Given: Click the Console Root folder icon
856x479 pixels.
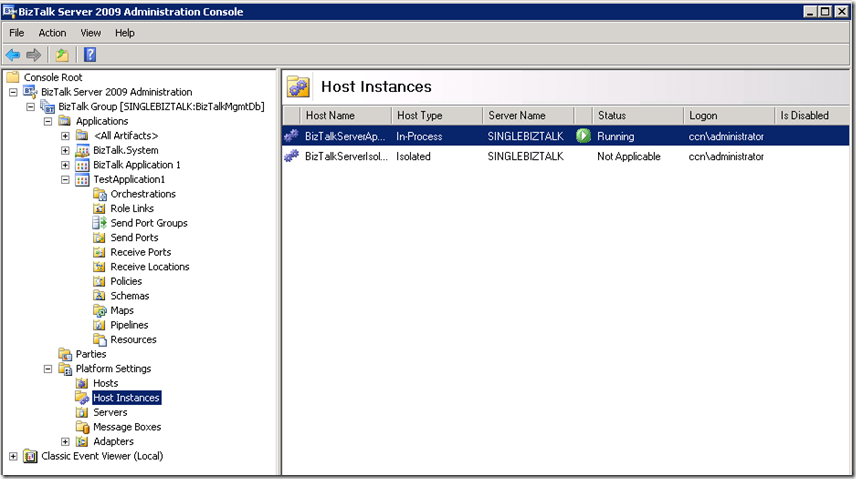Looking at the screenshot, I should click(x=13, y=77).
